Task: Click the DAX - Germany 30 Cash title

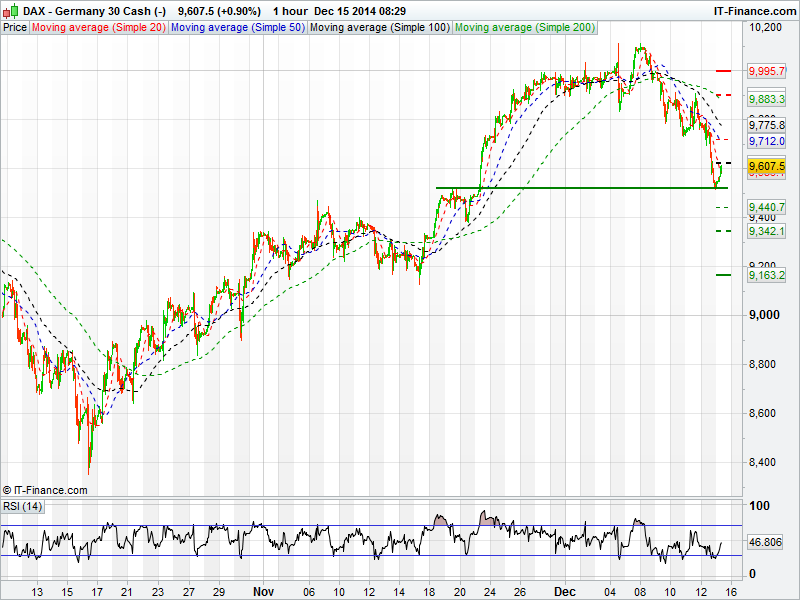Action: pos(88,11)
